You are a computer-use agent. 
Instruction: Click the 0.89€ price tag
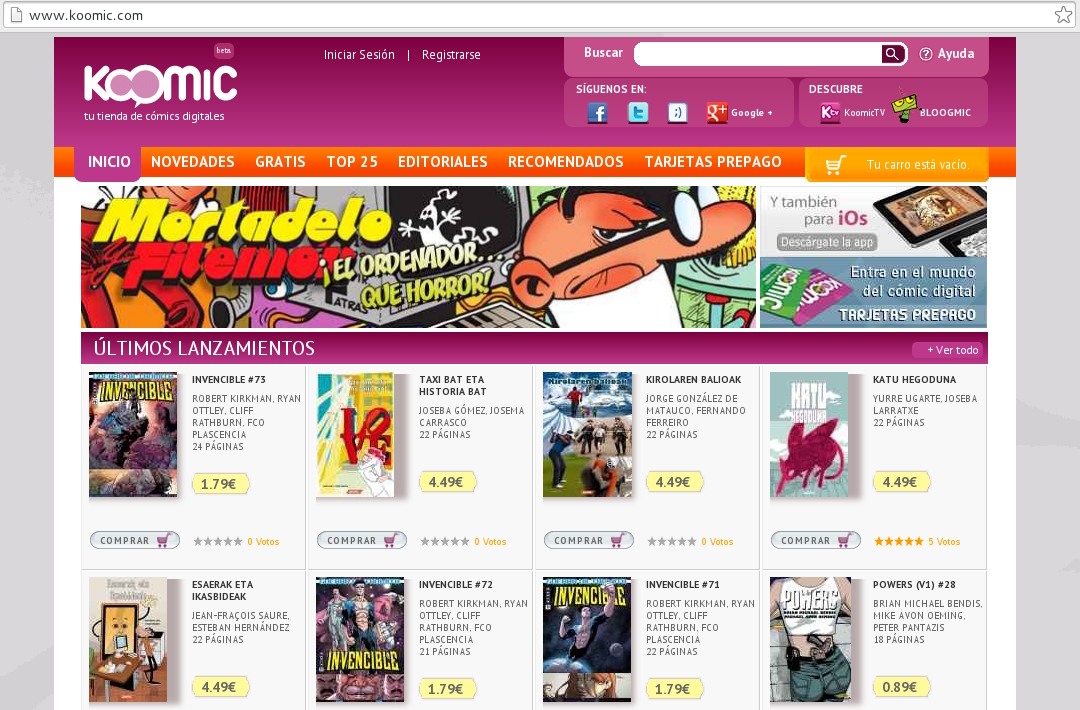(900, 687)
